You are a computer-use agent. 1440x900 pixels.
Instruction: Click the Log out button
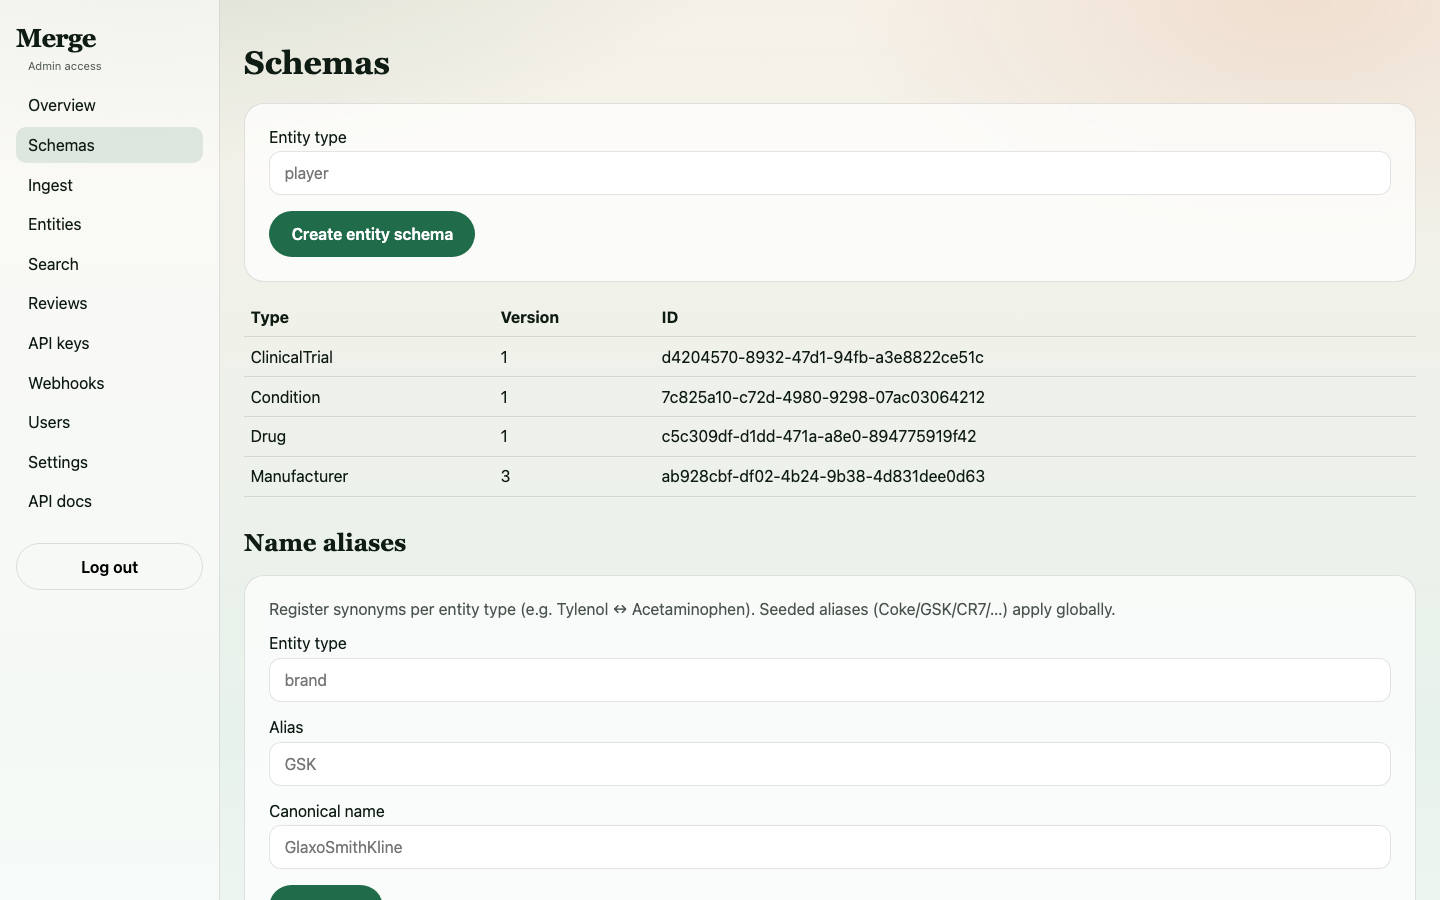tap(109, 567)
